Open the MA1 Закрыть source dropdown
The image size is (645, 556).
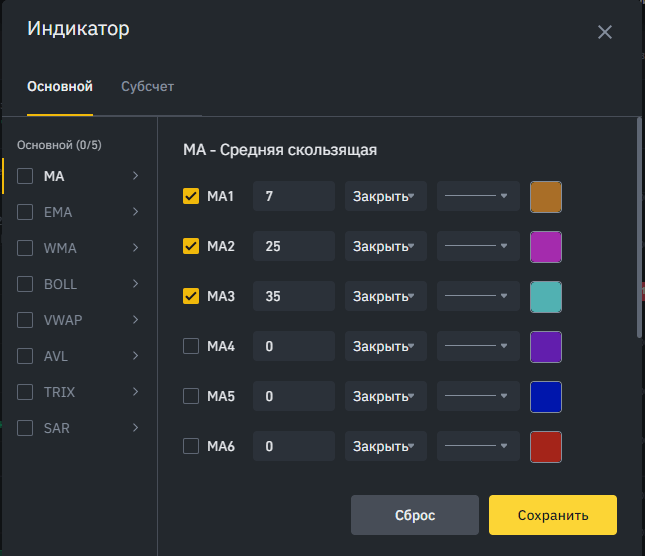pyautogui.click(x=385, y=196)
